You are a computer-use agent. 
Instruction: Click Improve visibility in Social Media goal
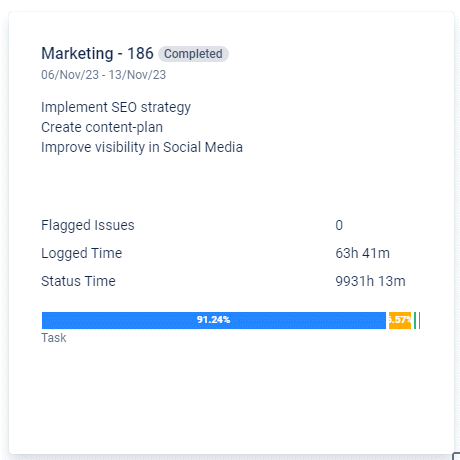pyautogui.click(x=142, y=147)
